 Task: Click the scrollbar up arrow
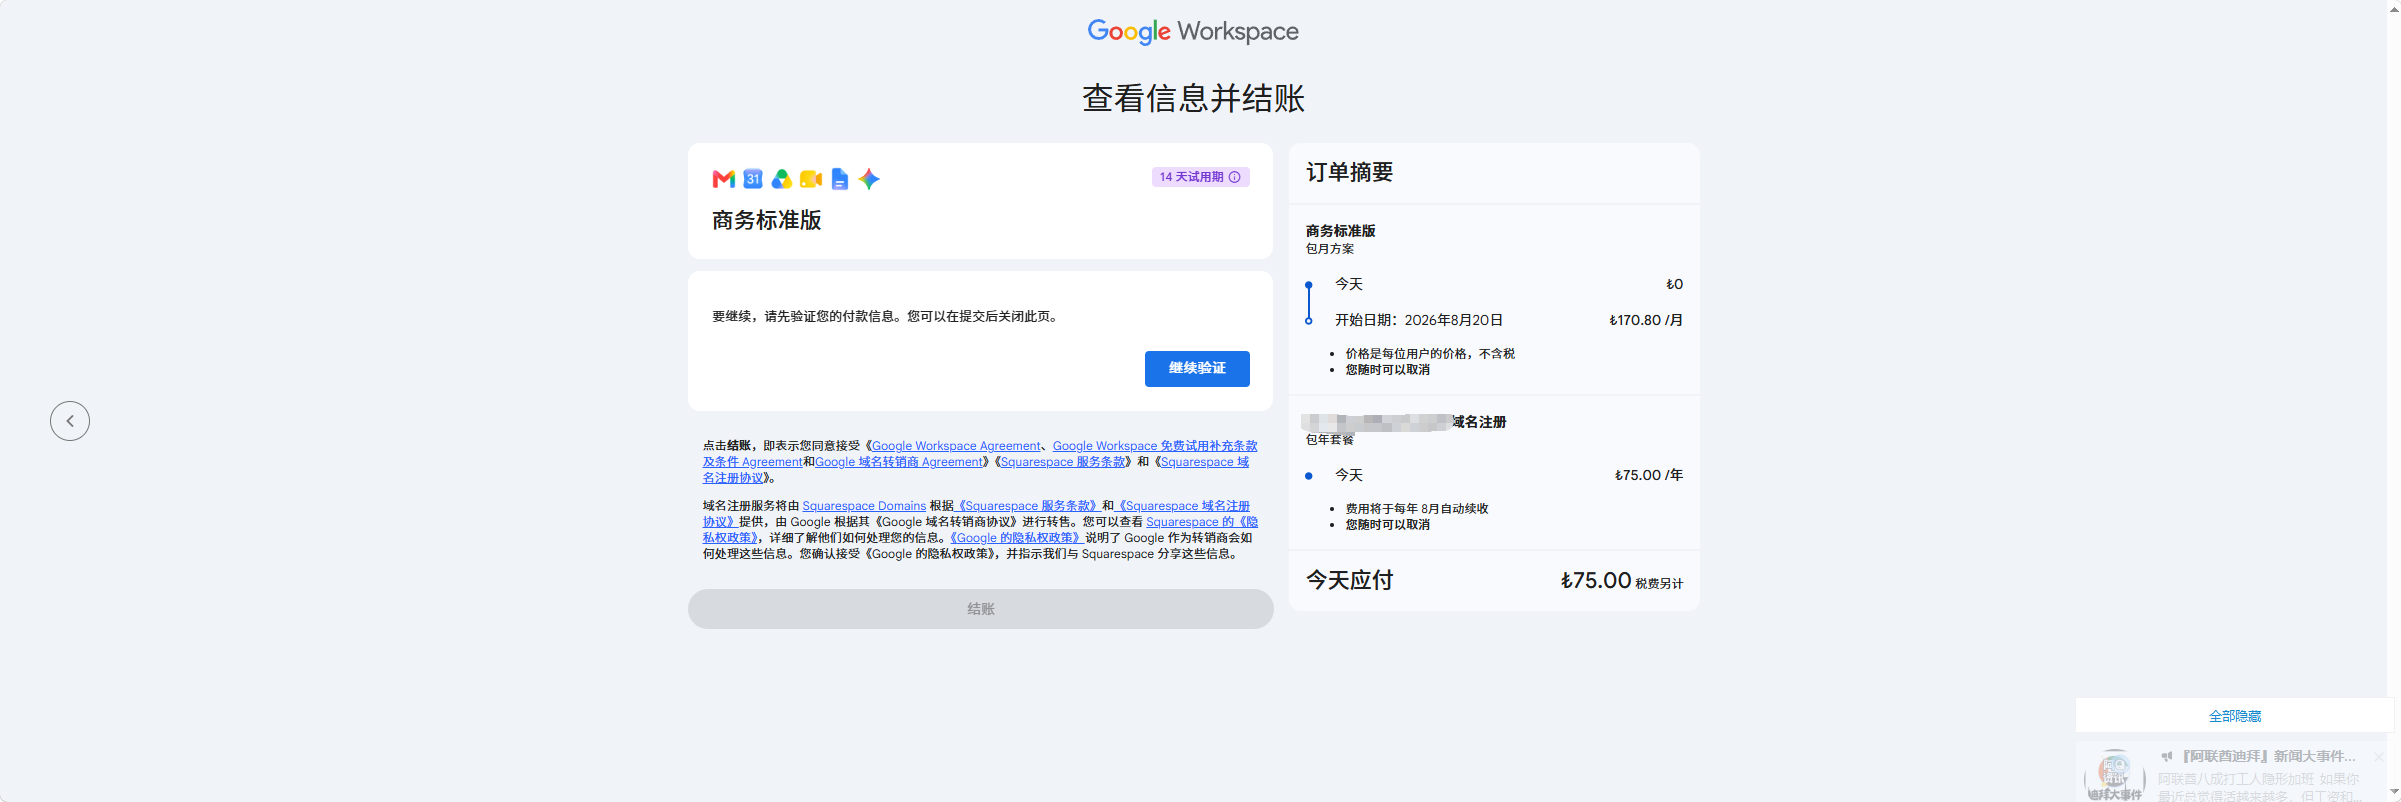[2393, 8]
